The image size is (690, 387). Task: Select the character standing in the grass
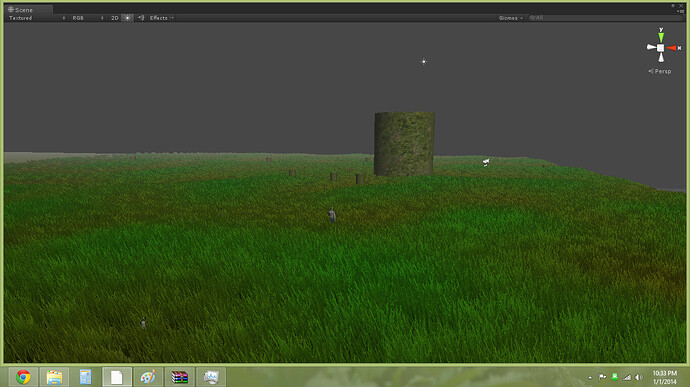tap(332, 215)
